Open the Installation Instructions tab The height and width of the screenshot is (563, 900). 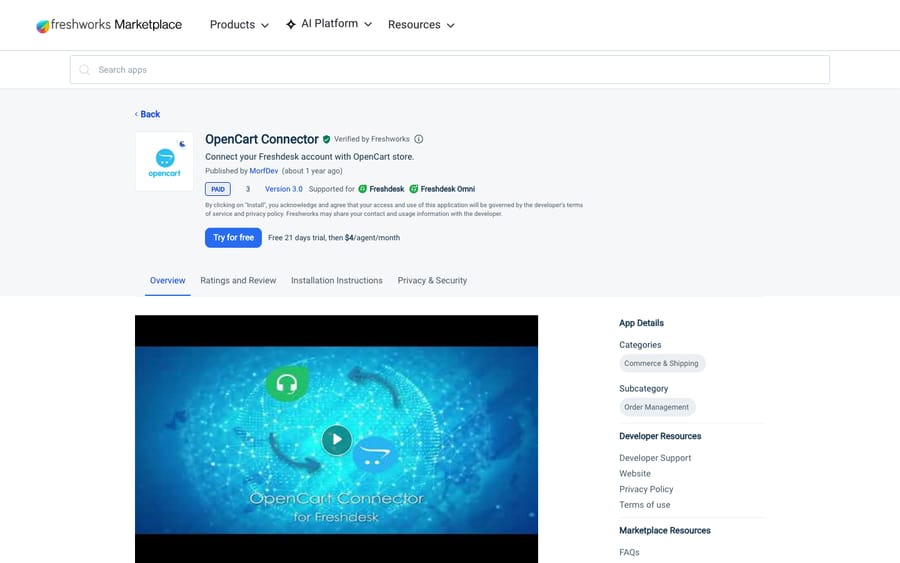click(337, 281)
